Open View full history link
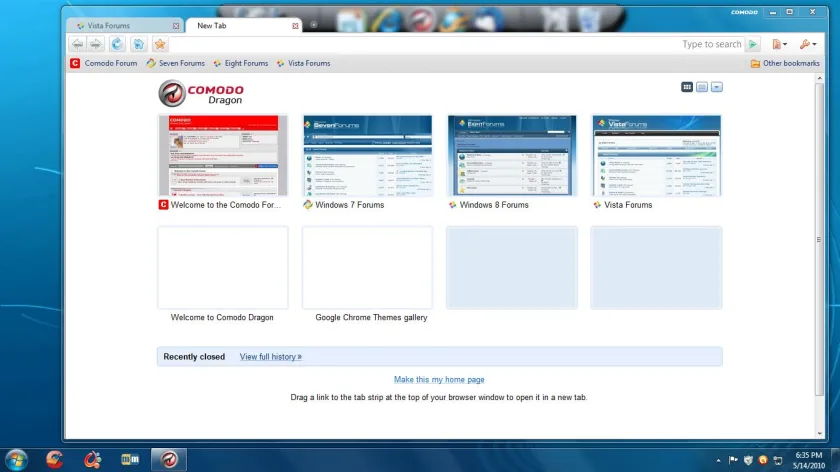The height and width of the screenshot is (472, 840). coord(271,357)
